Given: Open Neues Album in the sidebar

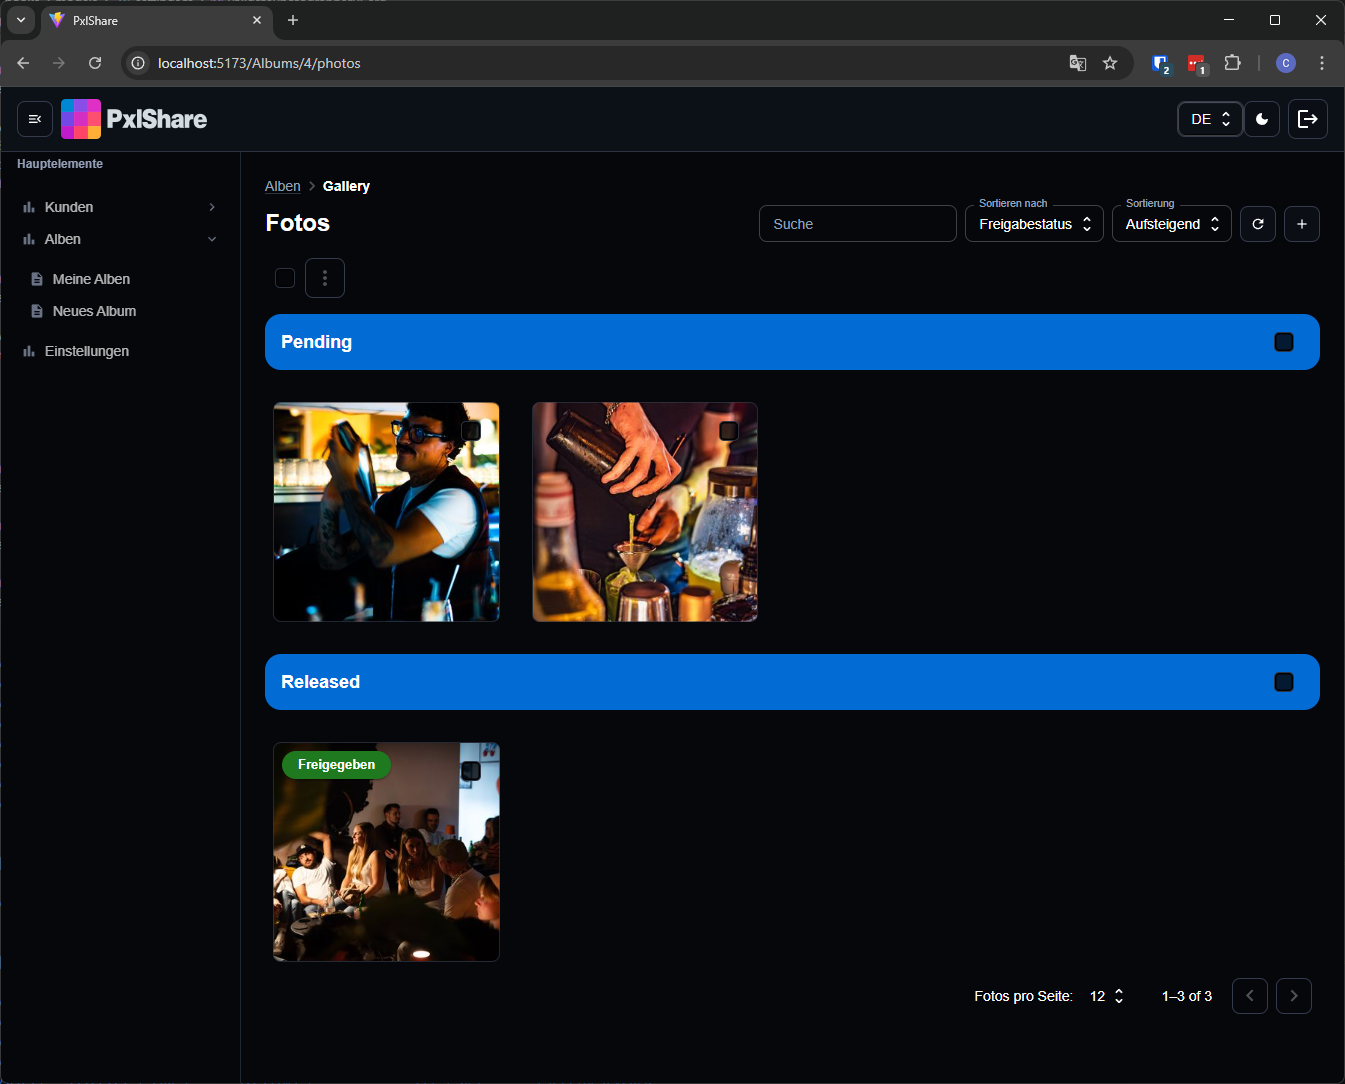Looking at the screenshot, I should 94,311.
